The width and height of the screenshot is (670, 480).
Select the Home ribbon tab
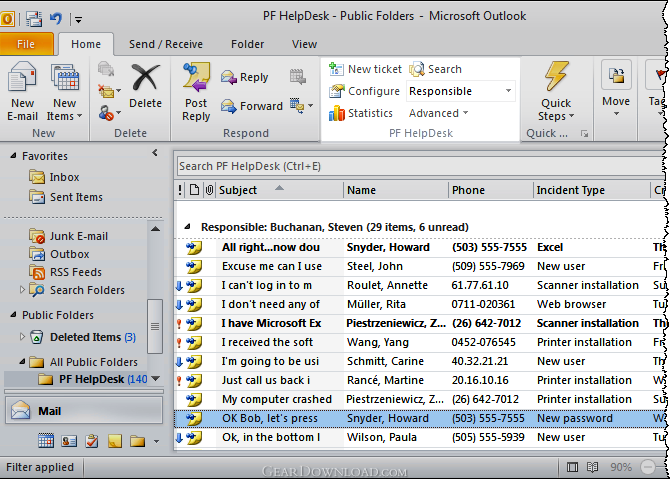pos(86,44)
